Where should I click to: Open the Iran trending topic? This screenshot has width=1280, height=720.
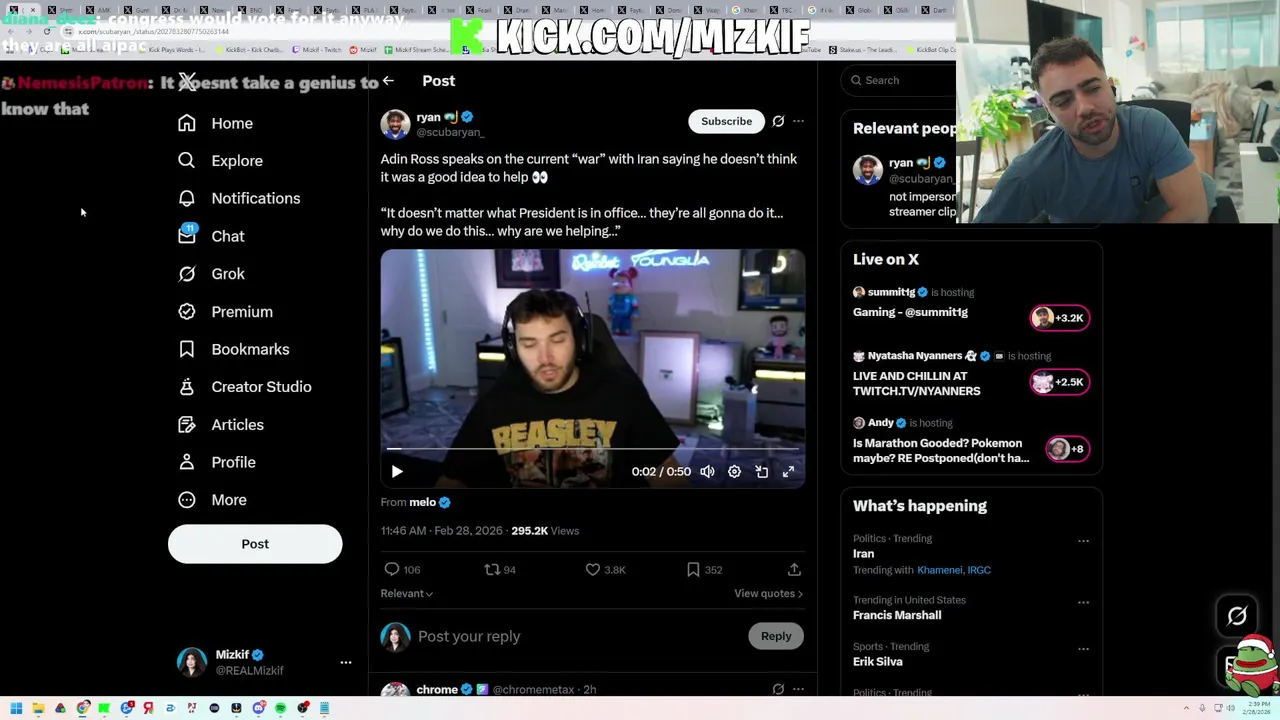pyautogui.click(x=863, y=553)
